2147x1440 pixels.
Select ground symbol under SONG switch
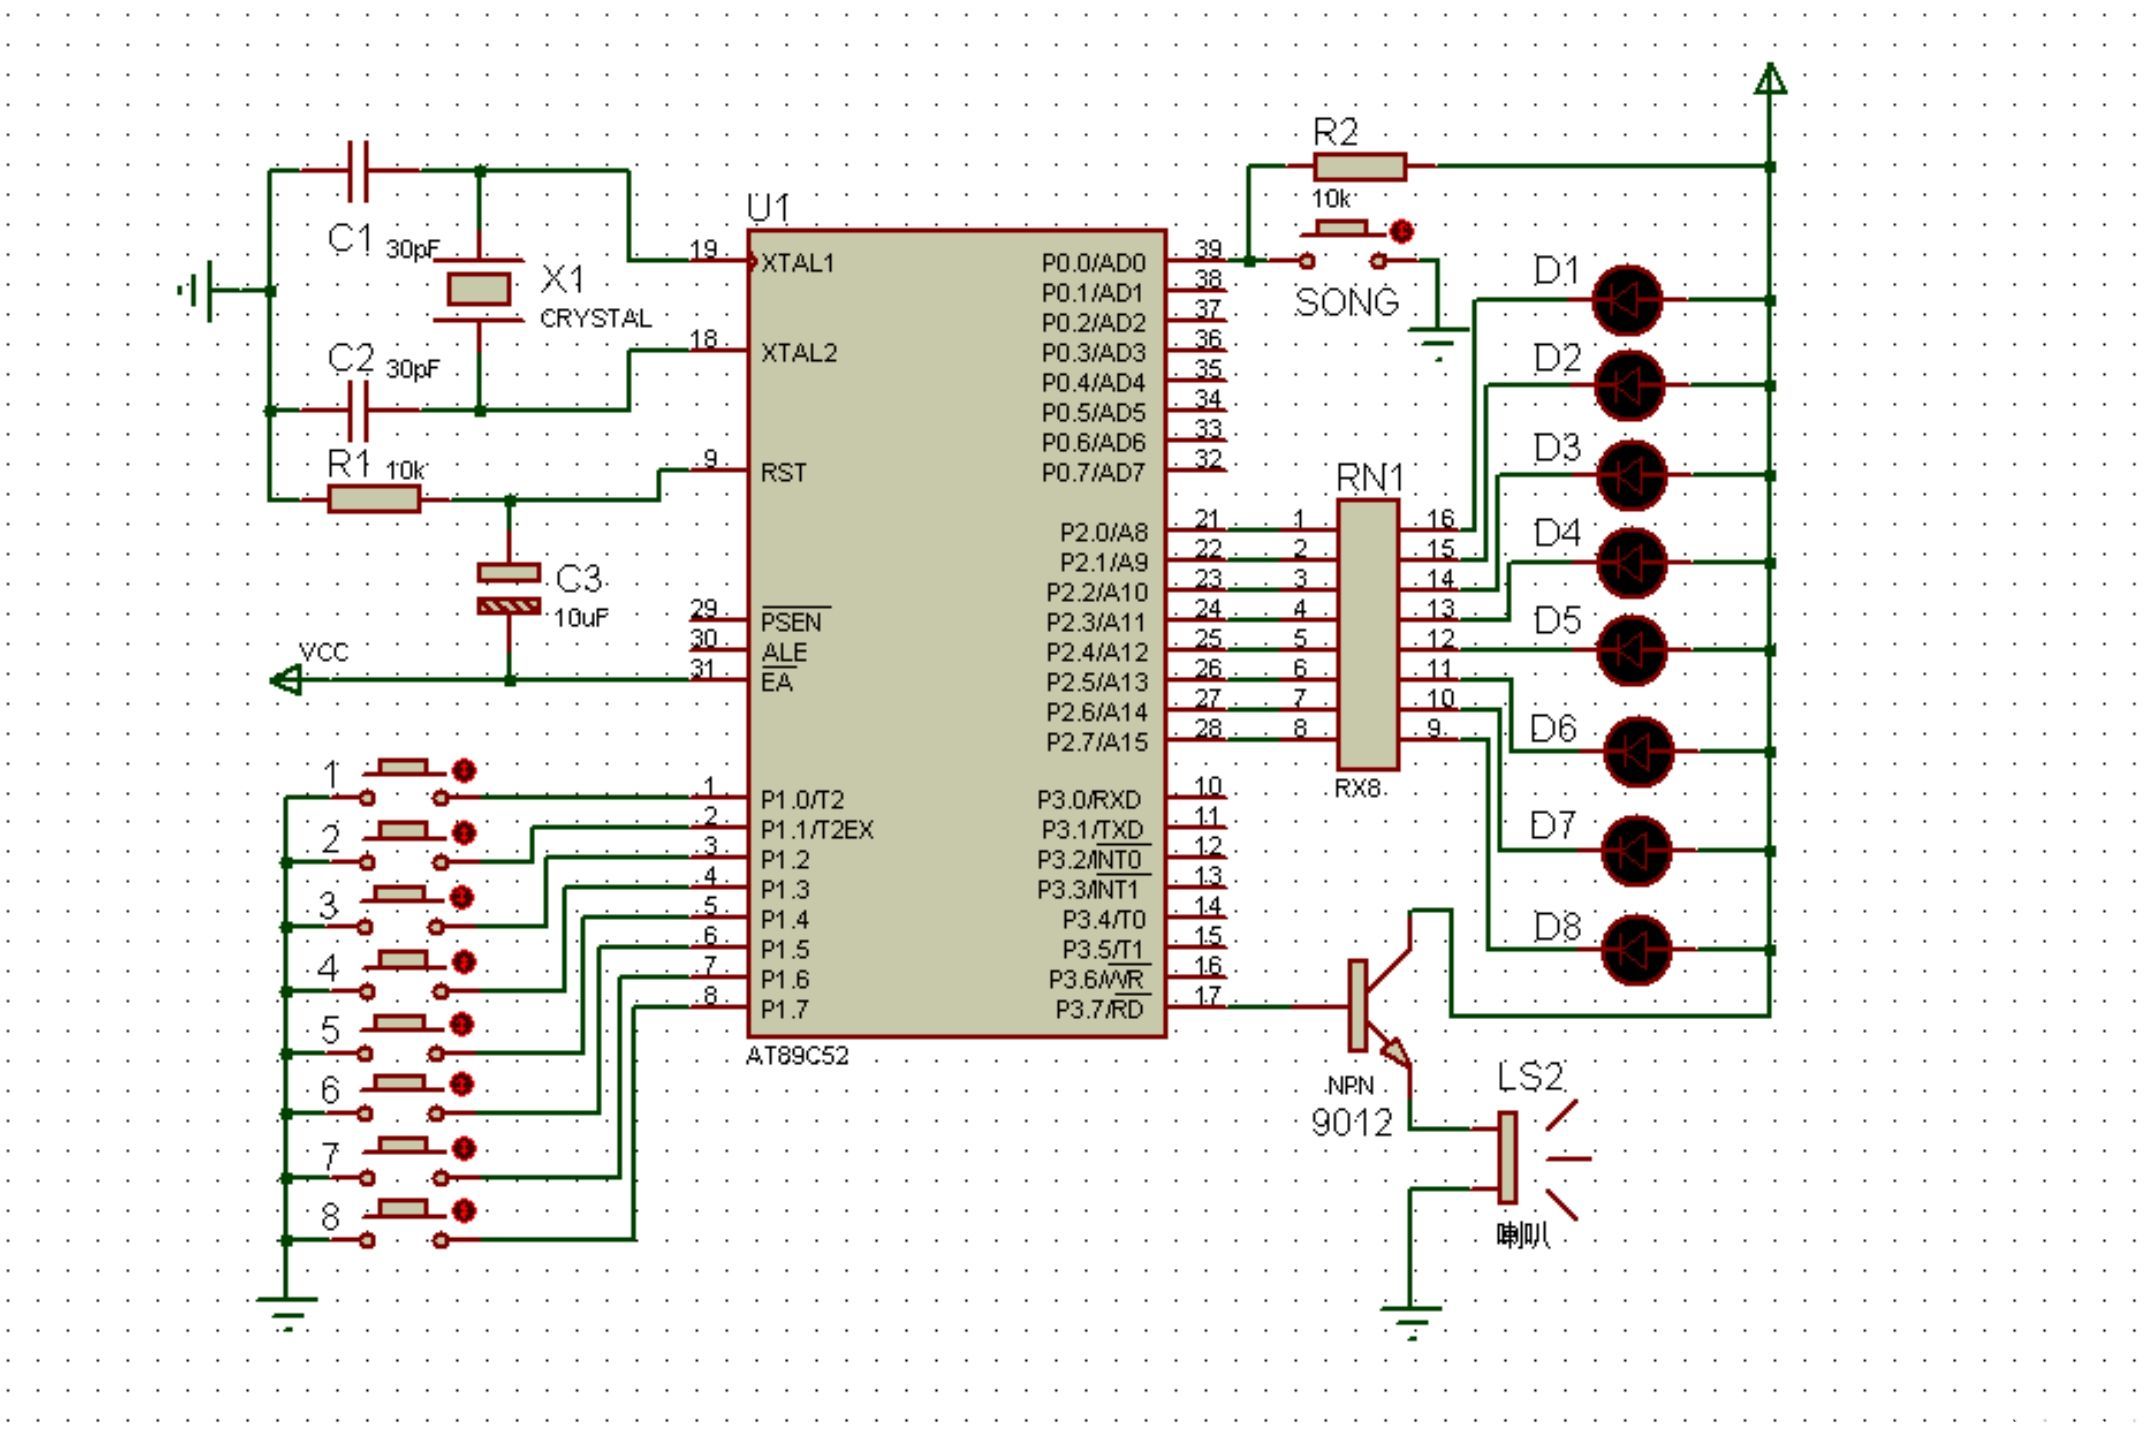click(x=1438, y=344)
